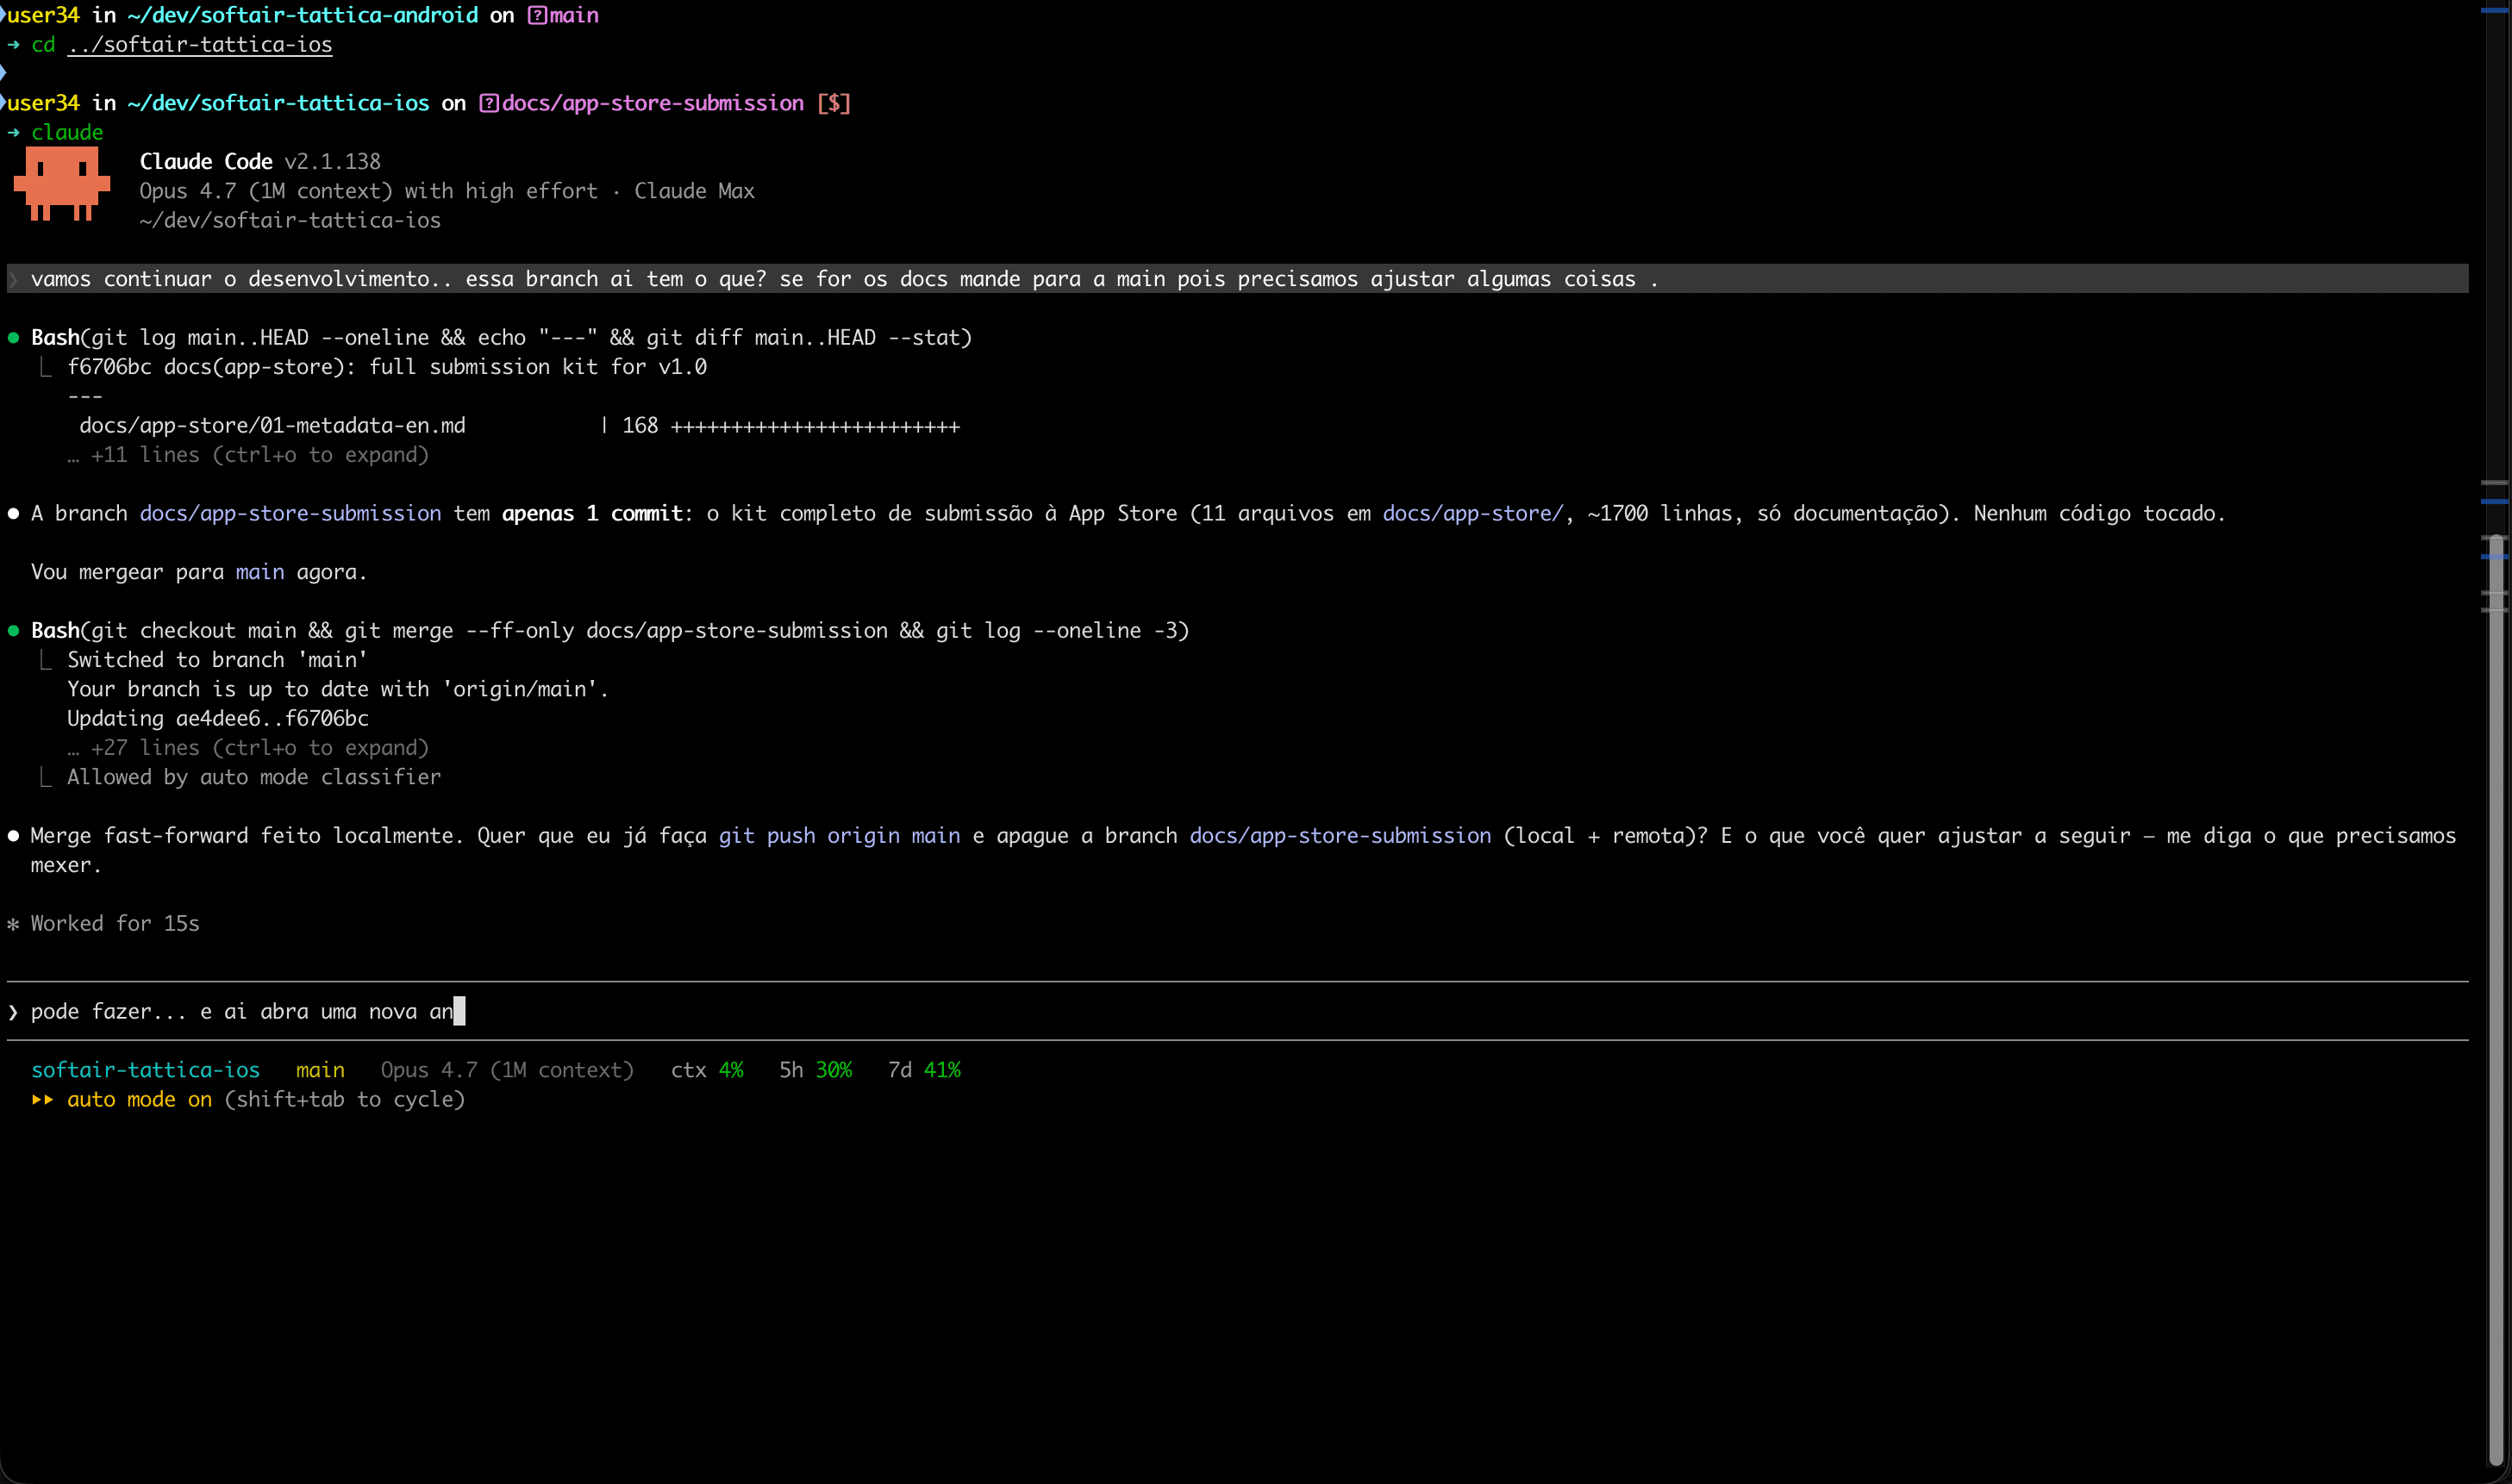Screen dimensions: 2512x1484
Task: Click the Claude Code pixel mascot logo
Action: (x=62, y=183)
